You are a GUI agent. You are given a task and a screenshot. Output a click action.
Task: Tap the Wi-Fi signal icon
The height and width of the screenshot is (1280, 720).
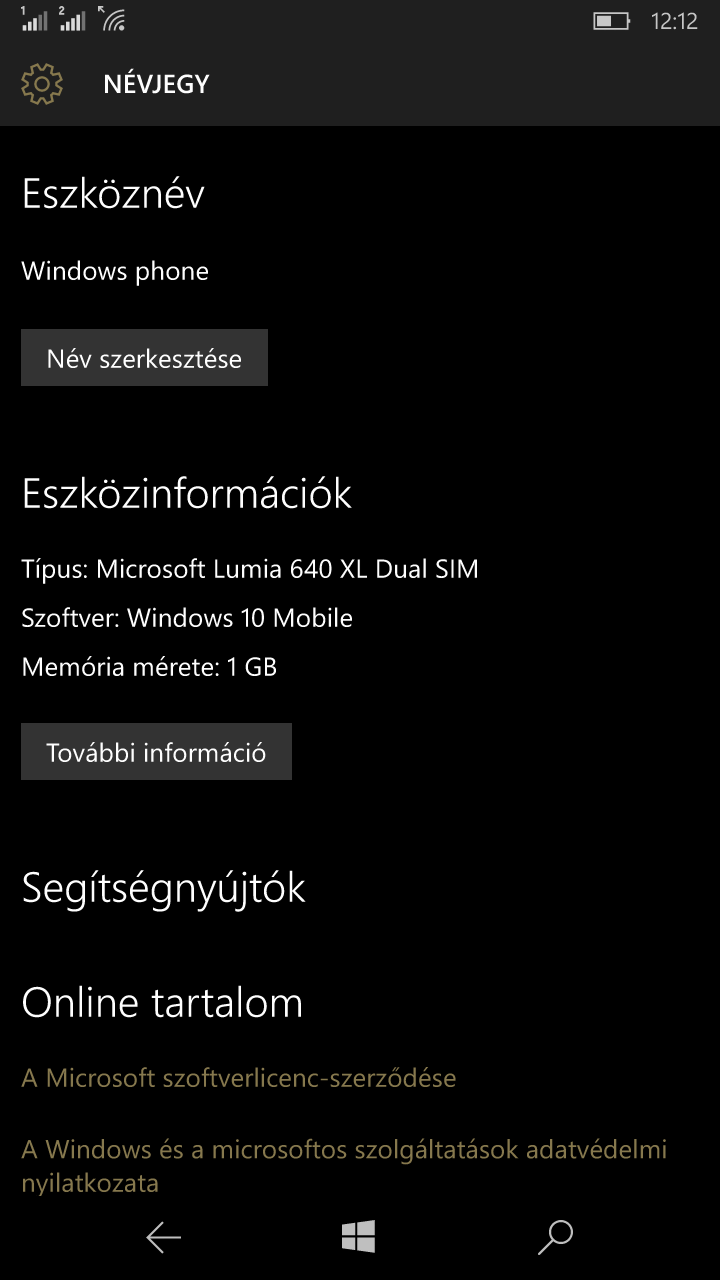(x=112, y=18)
